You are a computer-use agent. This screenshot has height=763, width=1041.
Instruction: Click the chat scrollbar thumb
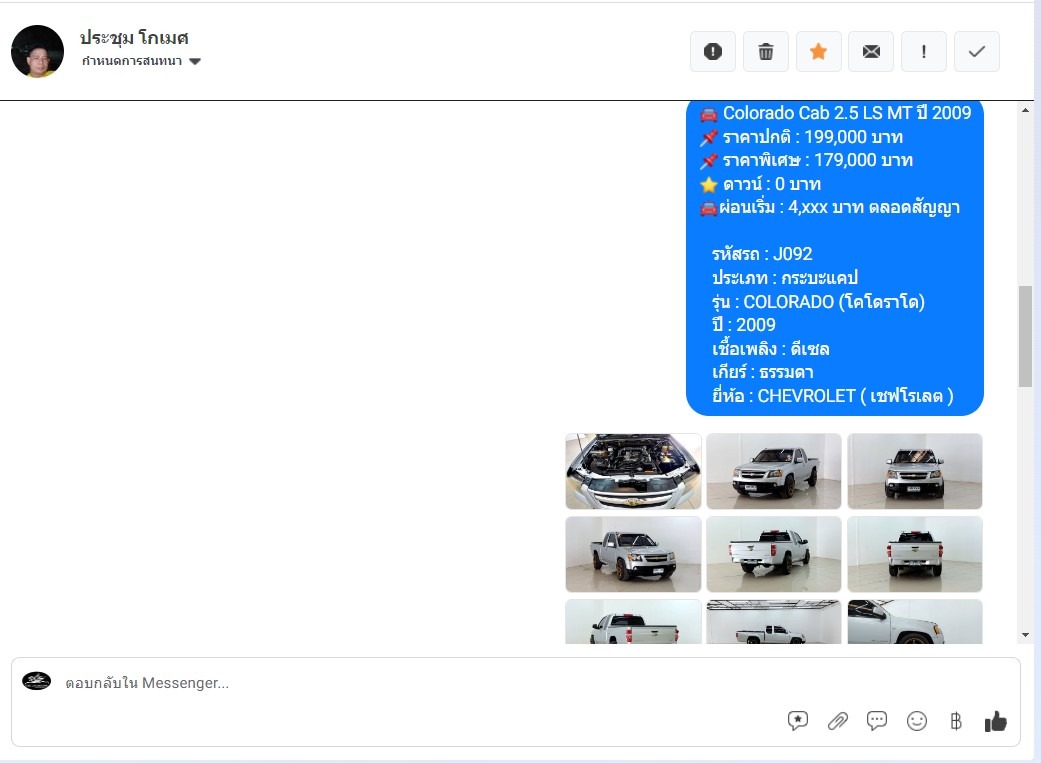[1026, 336]
